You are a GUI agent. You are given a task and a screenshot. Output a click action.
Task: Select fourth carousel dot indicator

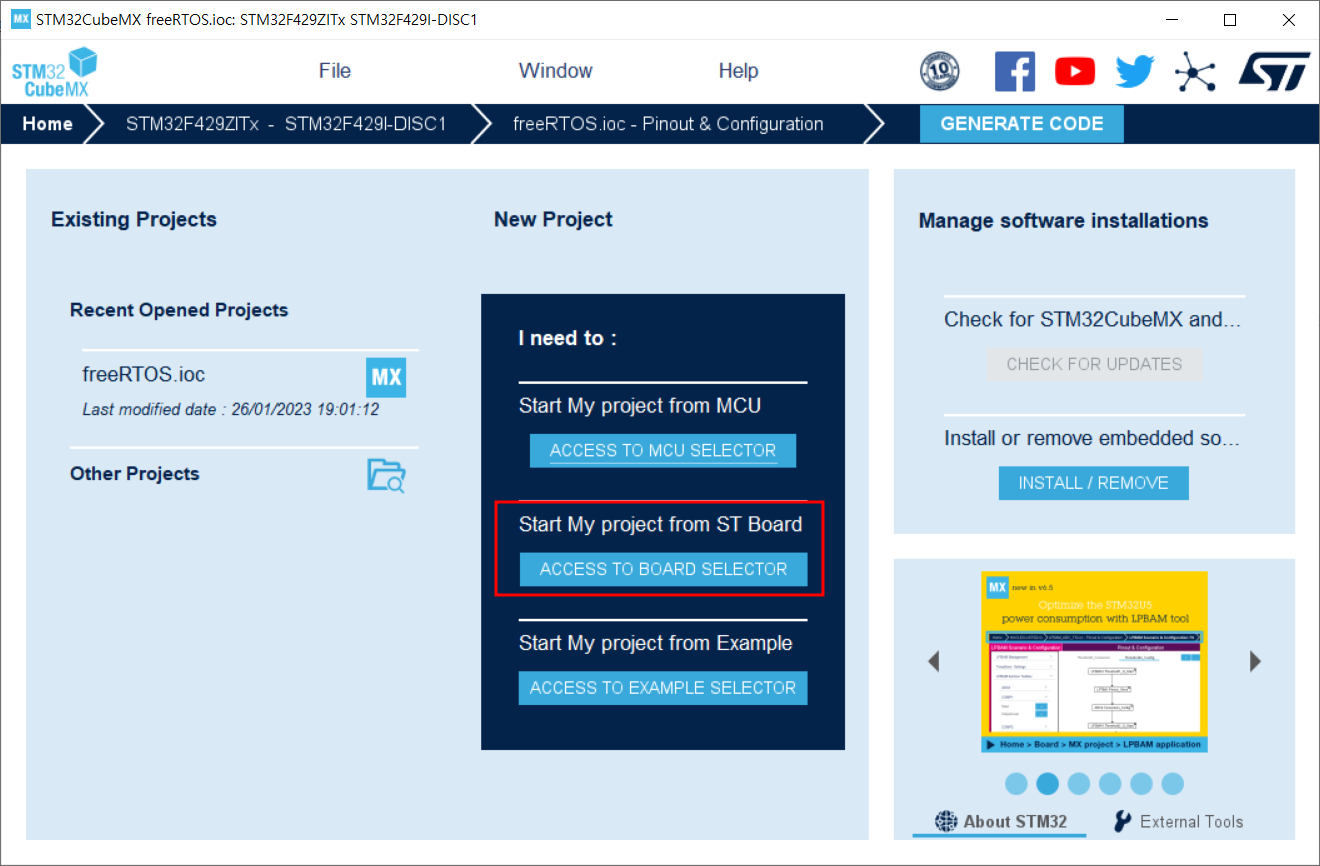click(x=1110, y=783)
